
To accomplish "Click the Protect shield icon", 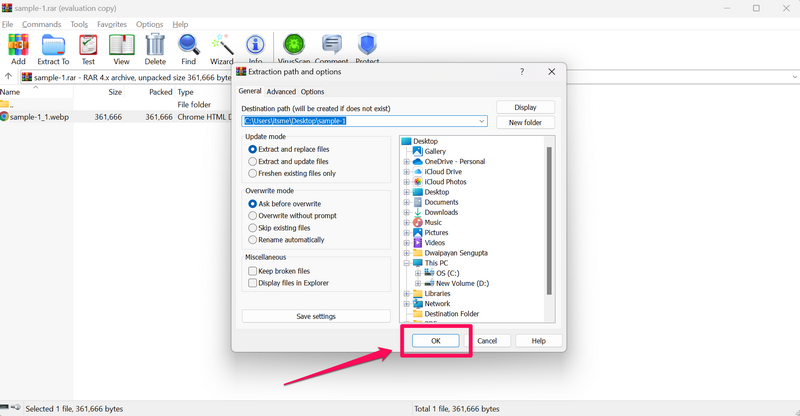I will pos(367,45).
